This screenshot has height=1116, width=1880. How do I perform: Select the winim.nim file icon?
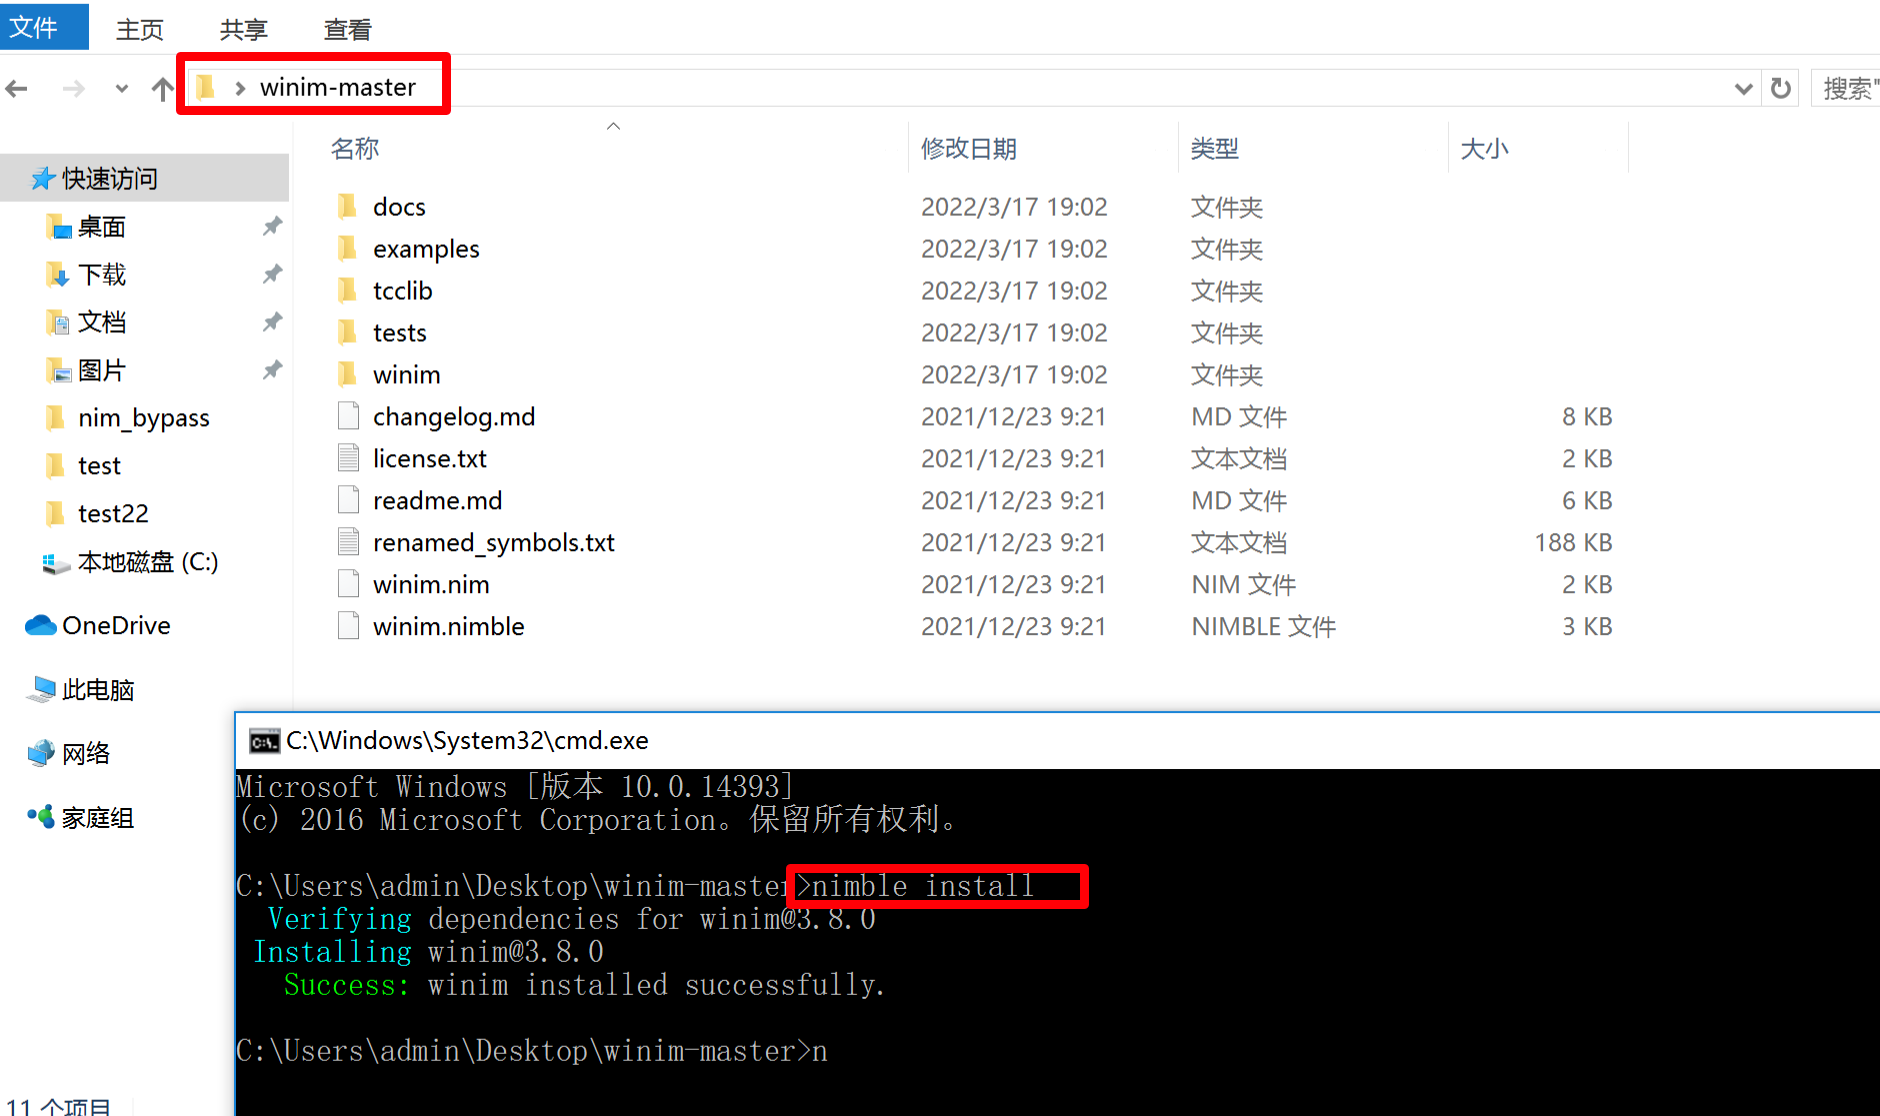point(348,584)
